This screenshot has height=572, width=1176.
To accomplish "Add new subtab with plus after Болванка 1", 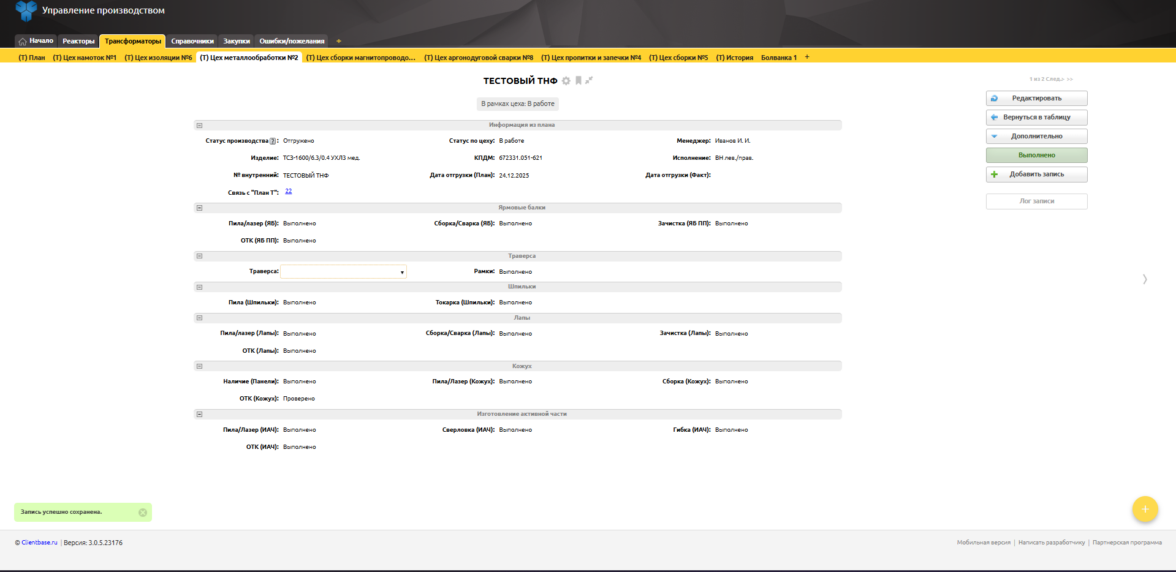I will pos(807,57).
